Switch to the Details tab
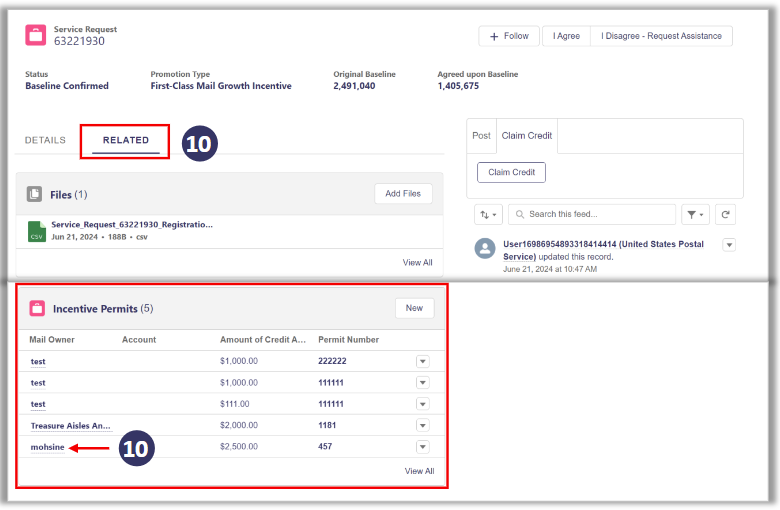This screenshot has height=510, width=780. tap(45, 140)
